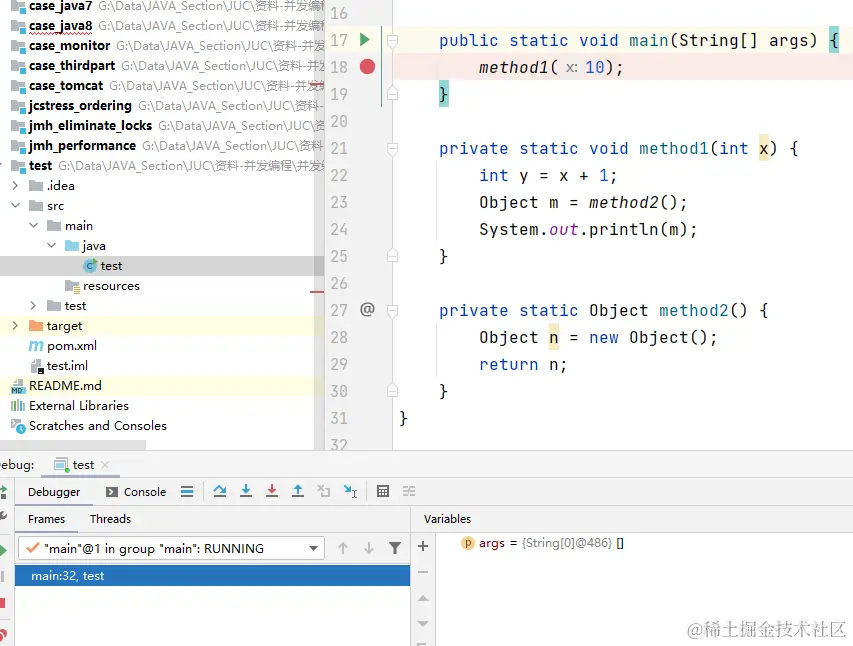Viewport: 853px width, 646px height.
Task: Click Run to Cursor icon
Action: [x=350, y=491]
